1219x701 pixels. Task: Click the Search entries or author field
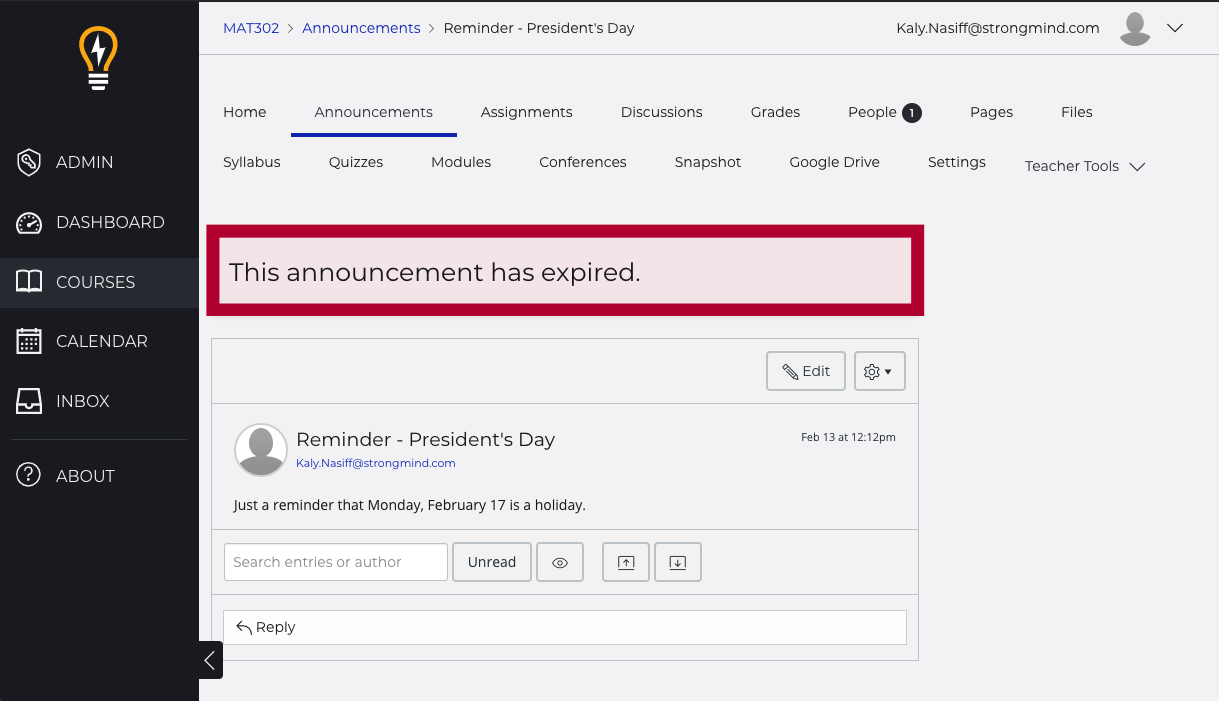click(x=335, y=562)
